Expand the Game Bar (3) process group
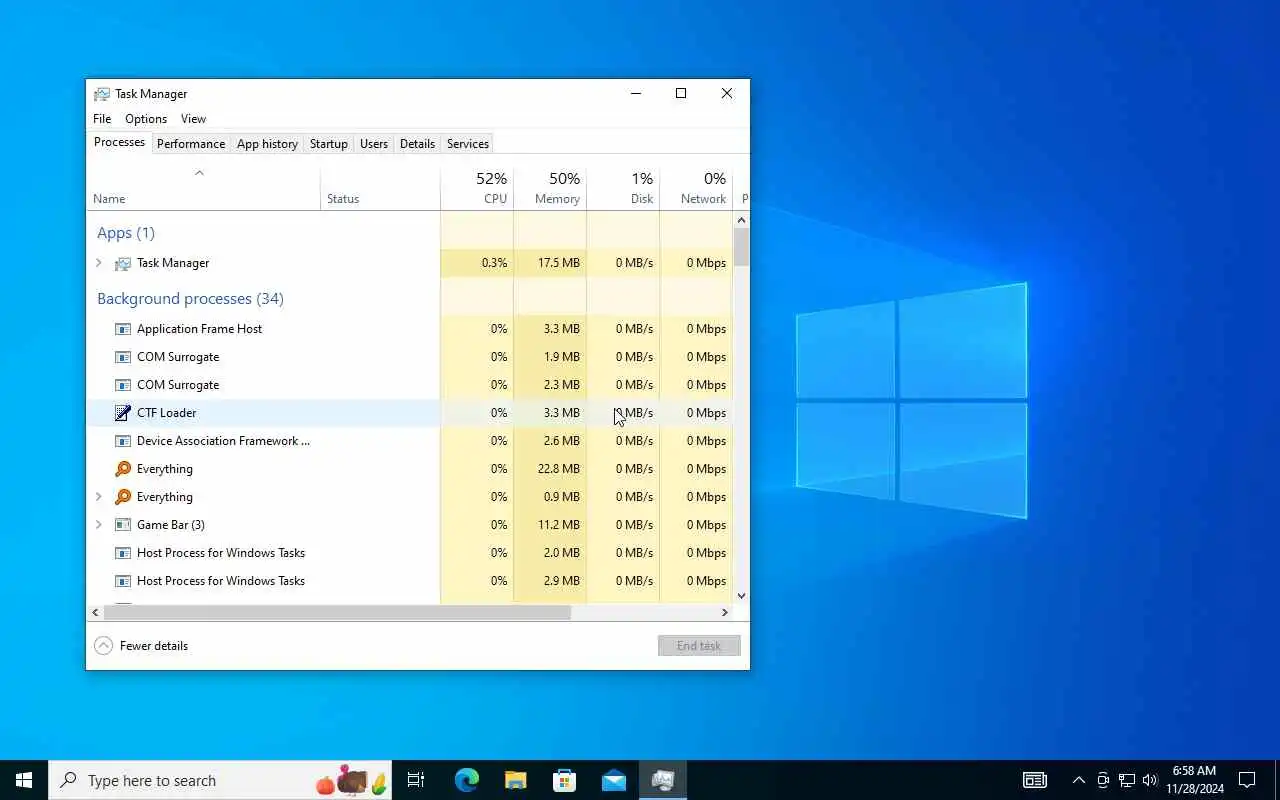This screenshot has height=800, width=1280. point(98,525)
